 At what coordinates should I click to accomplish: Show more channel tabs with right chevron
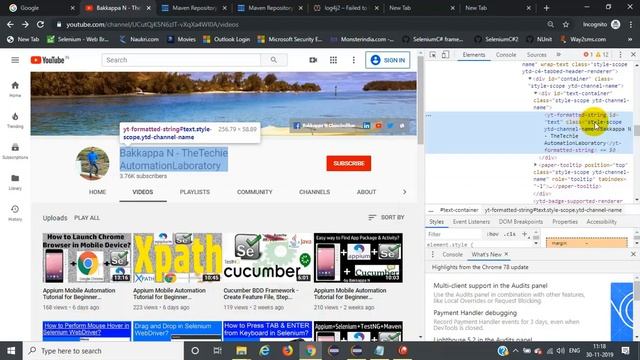point(404,192)
